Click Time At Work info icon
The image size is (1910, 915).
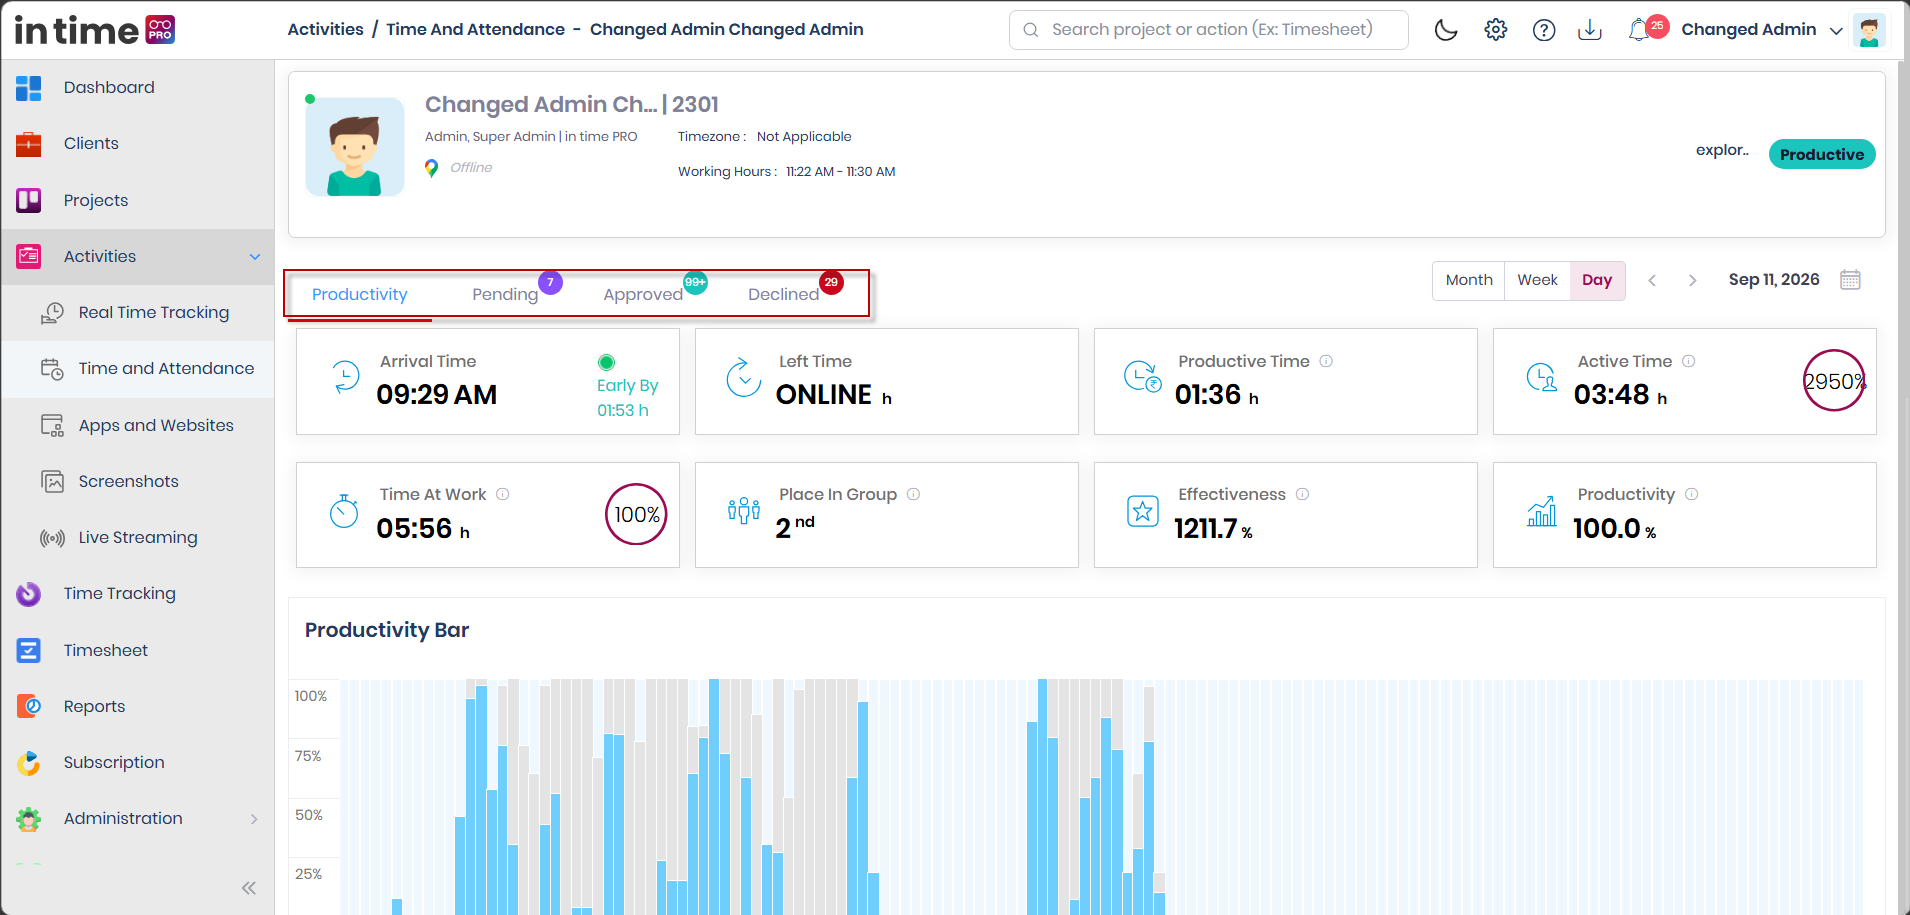503,494
